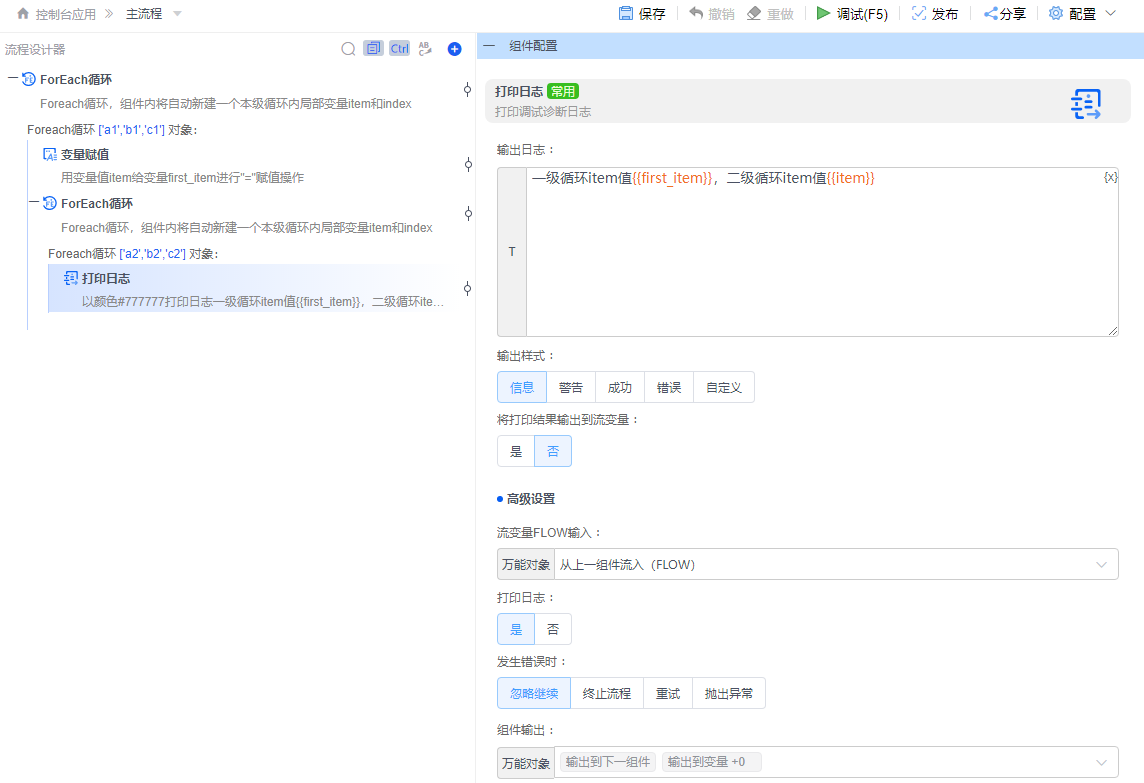Insert variable with the {x} icon

pyautogui.click(x=1110, y=177)
